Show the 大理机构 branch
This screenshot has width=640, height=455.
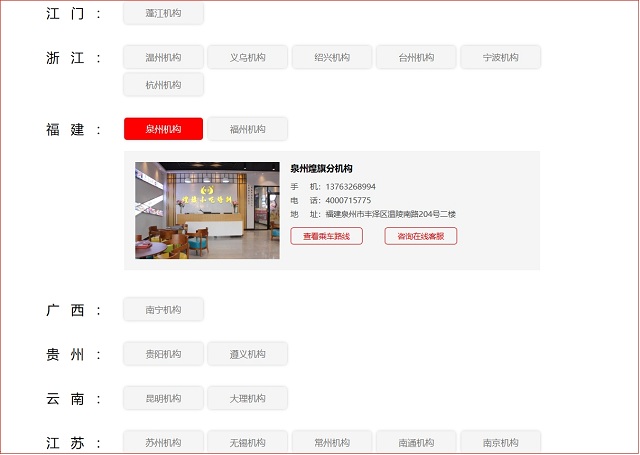pyautogui.click(x=247, y=398)
